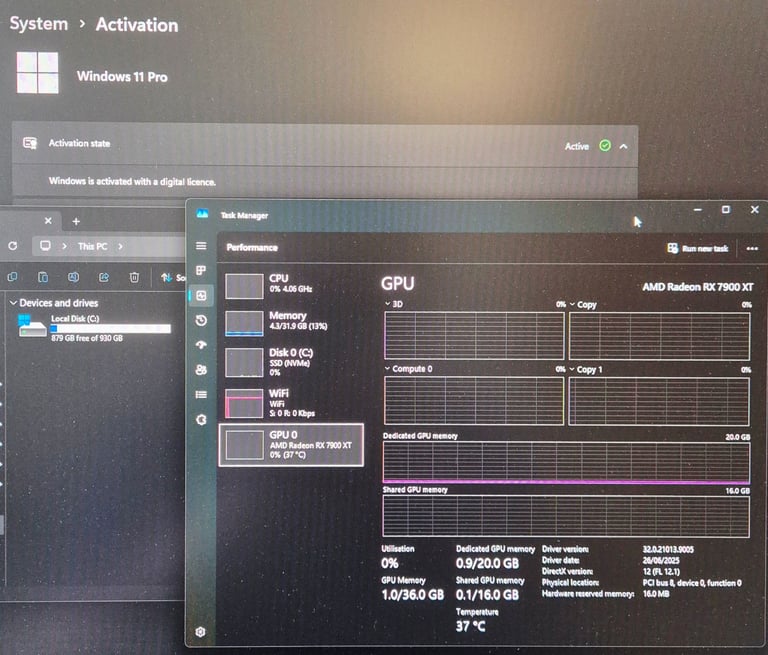Collapse the Devices and drives group
The image size is (768, 655).
(14, 303)
